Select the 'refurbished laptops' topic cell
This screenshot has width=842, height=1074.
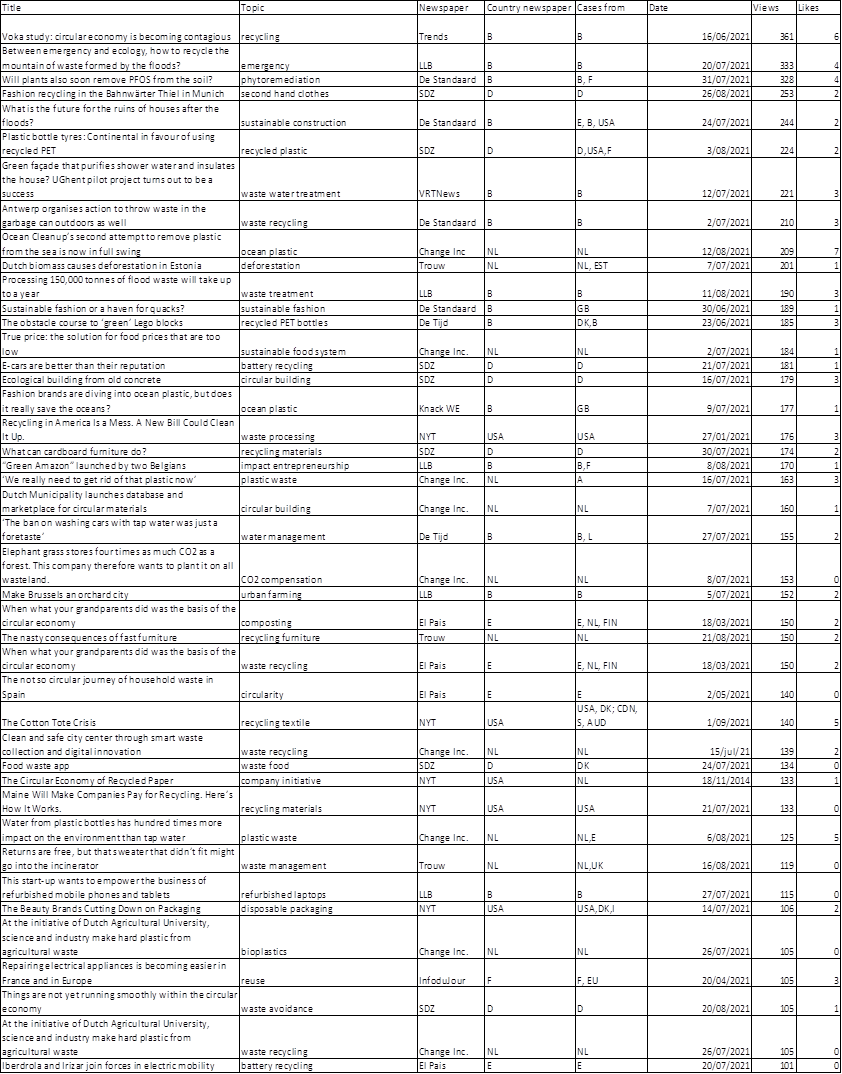click(x=328, y=888)
